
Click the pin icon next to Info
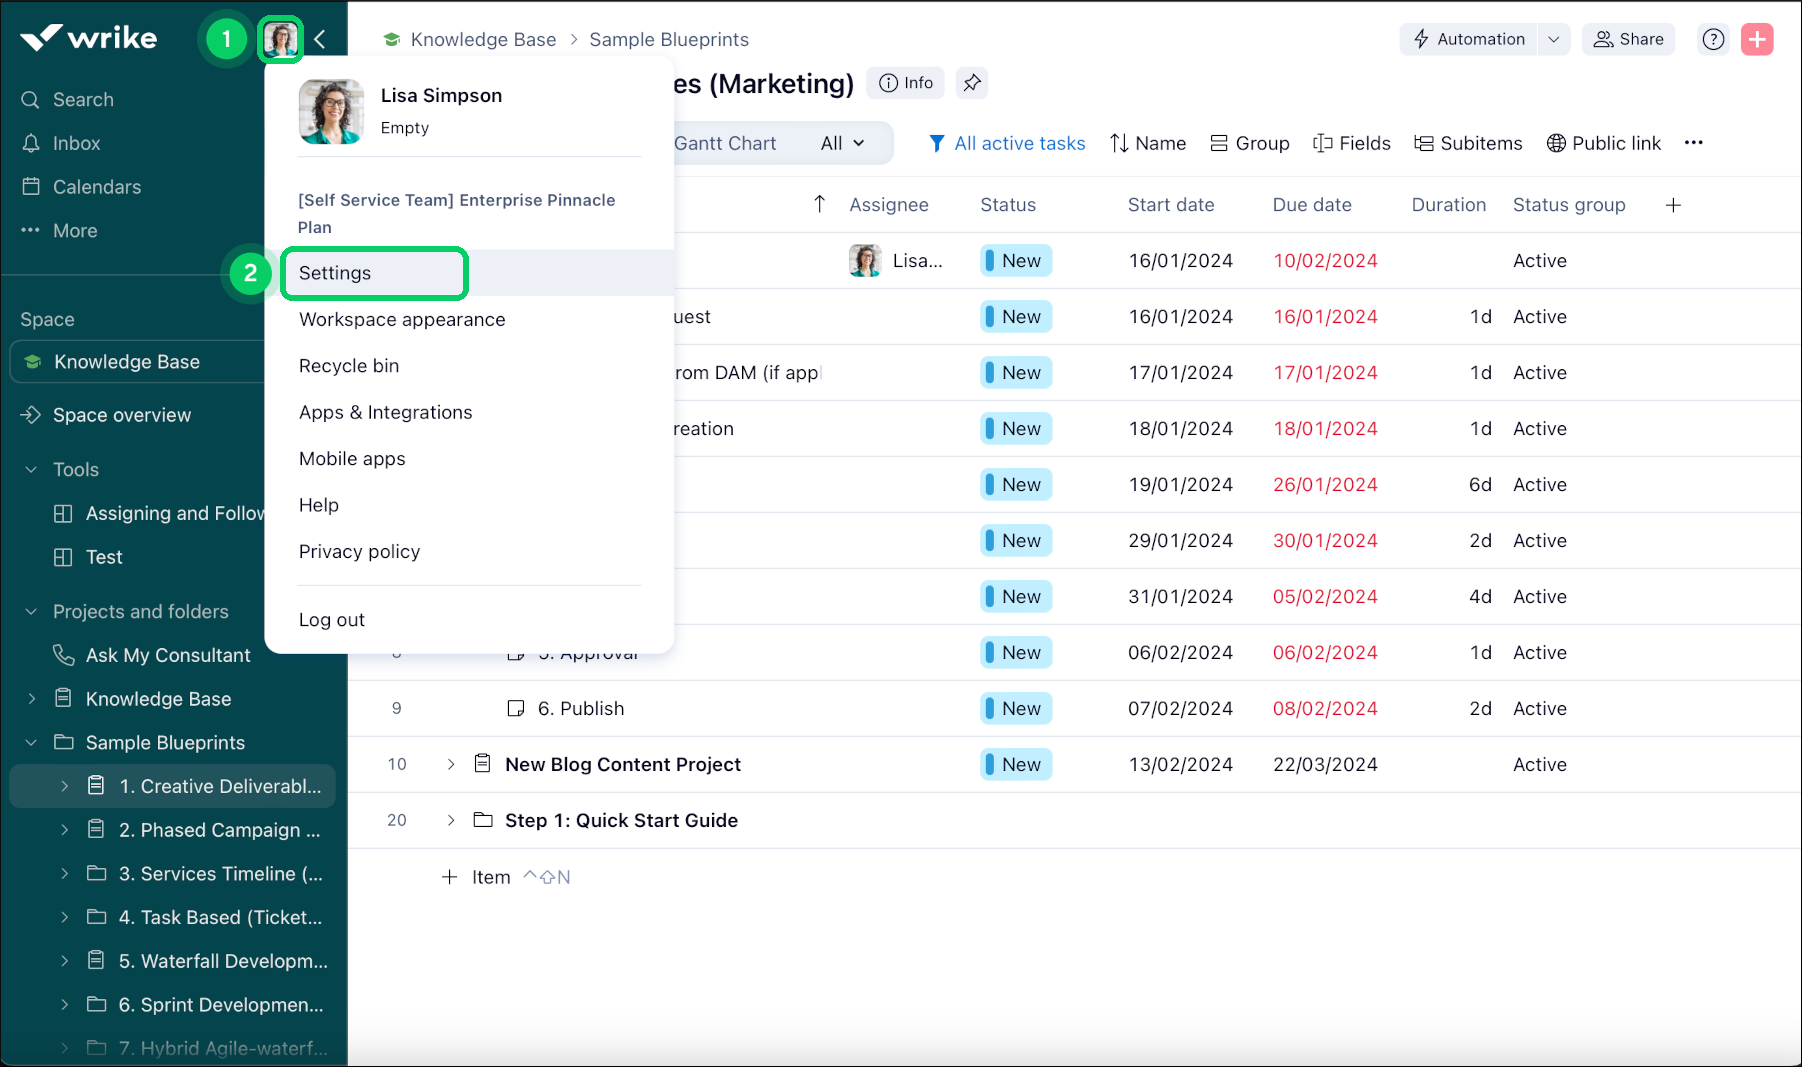point(972,83)
